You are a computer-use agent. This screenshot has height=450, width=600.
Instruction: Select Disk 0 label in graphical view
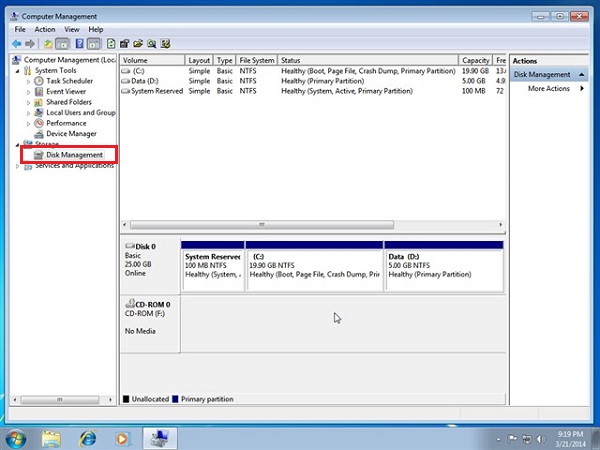[x=145, y=247]
